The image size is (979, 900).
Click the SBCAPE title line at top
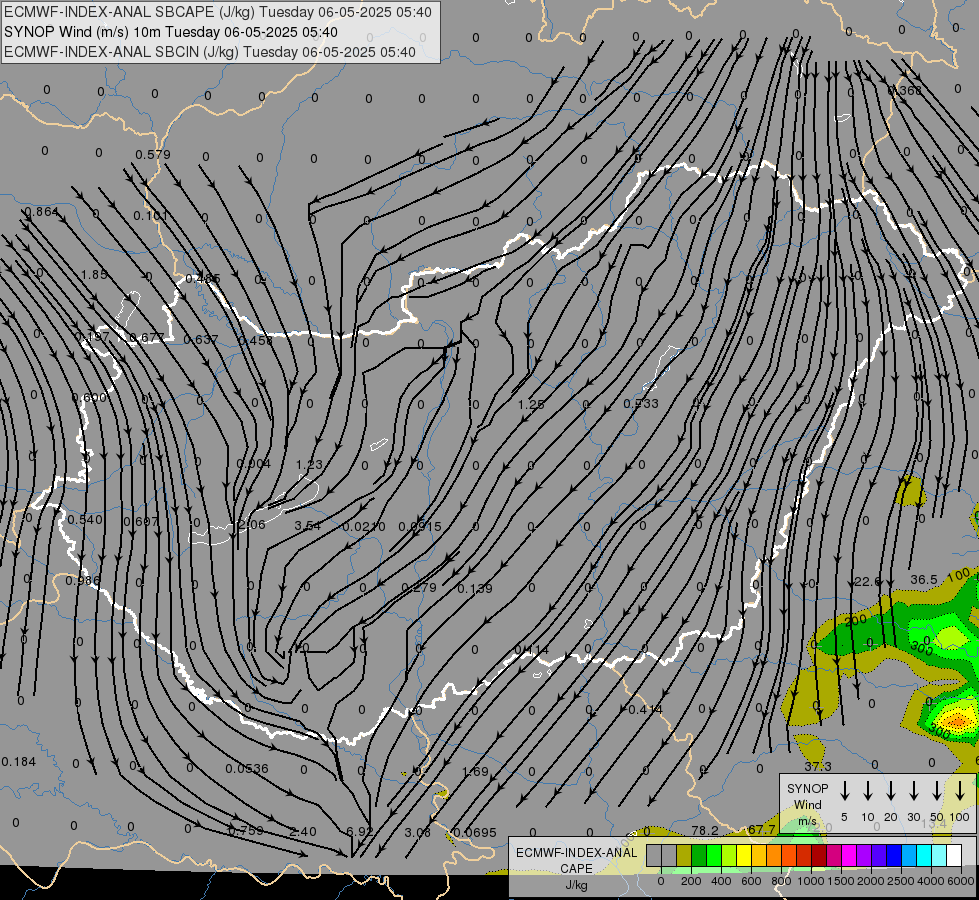click(x=217, y=12)
